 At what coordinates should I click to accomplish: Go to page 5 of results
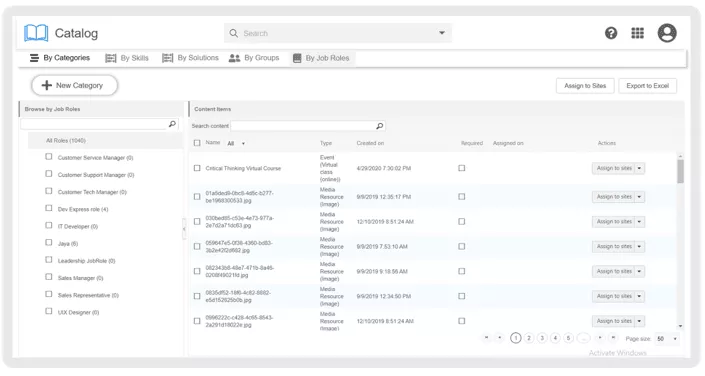tap(568, 338)
